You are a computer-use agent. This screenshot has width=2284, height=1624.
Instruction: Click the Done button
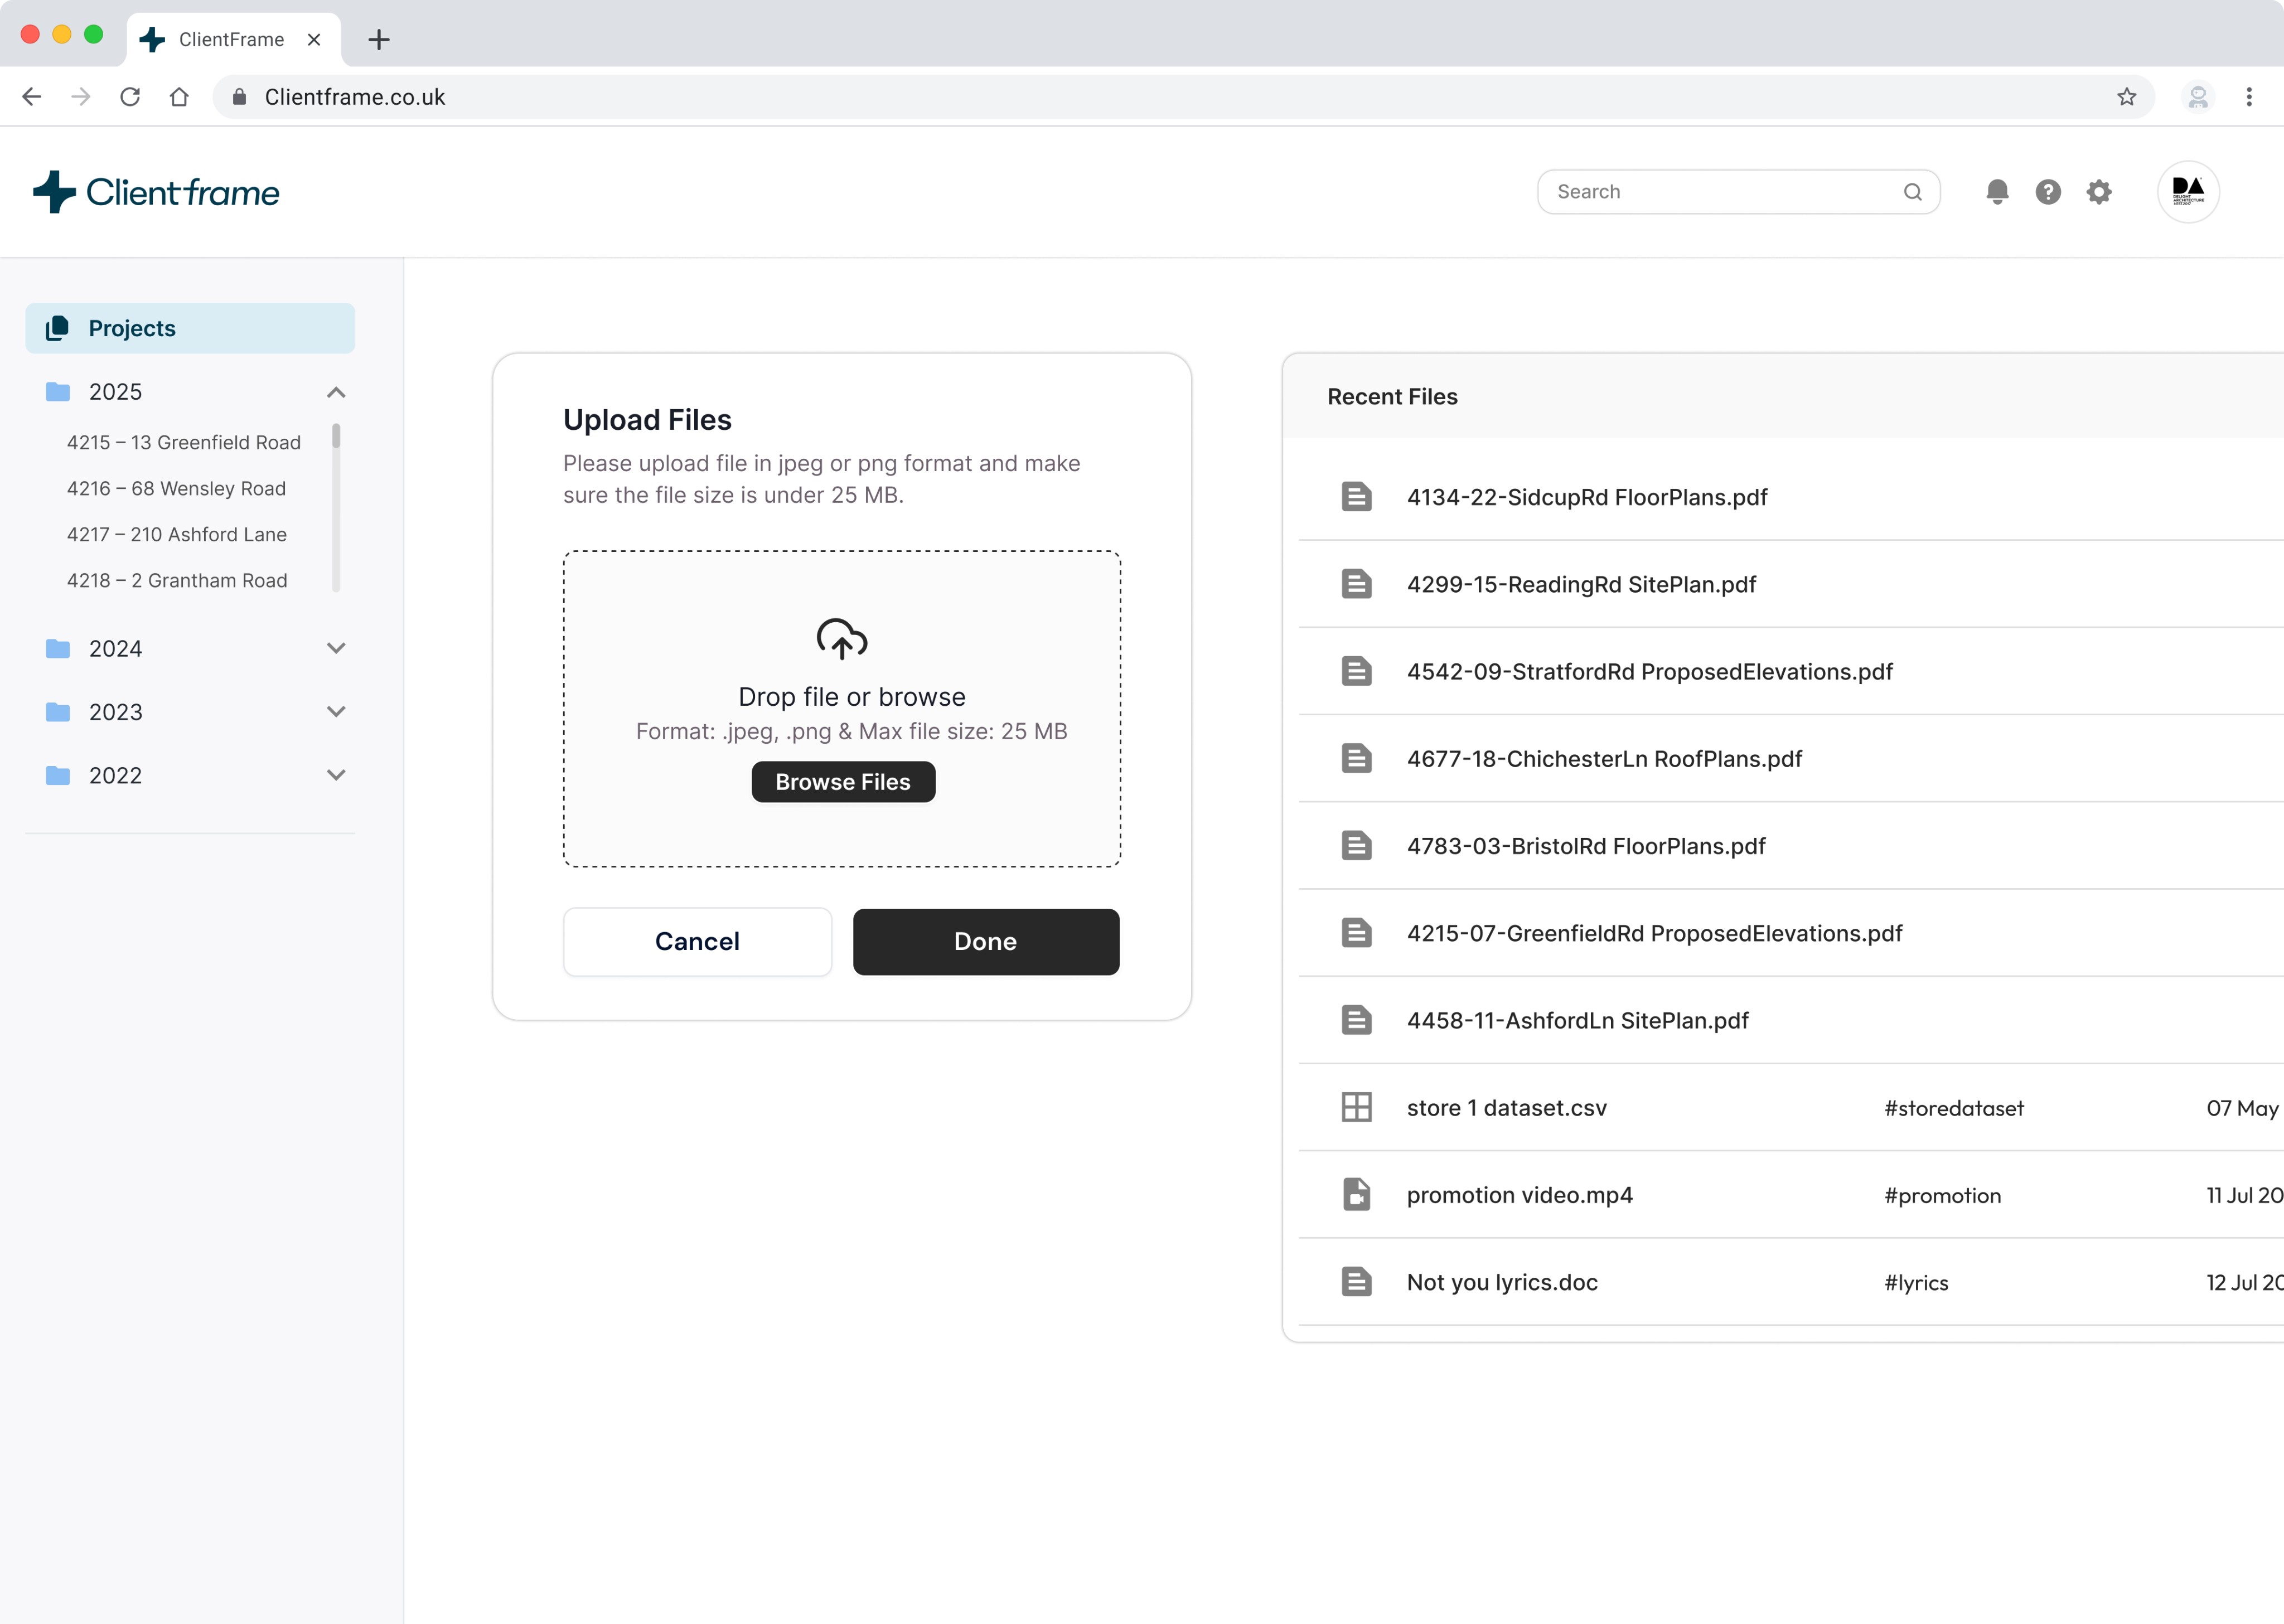(x=985, y=941)
